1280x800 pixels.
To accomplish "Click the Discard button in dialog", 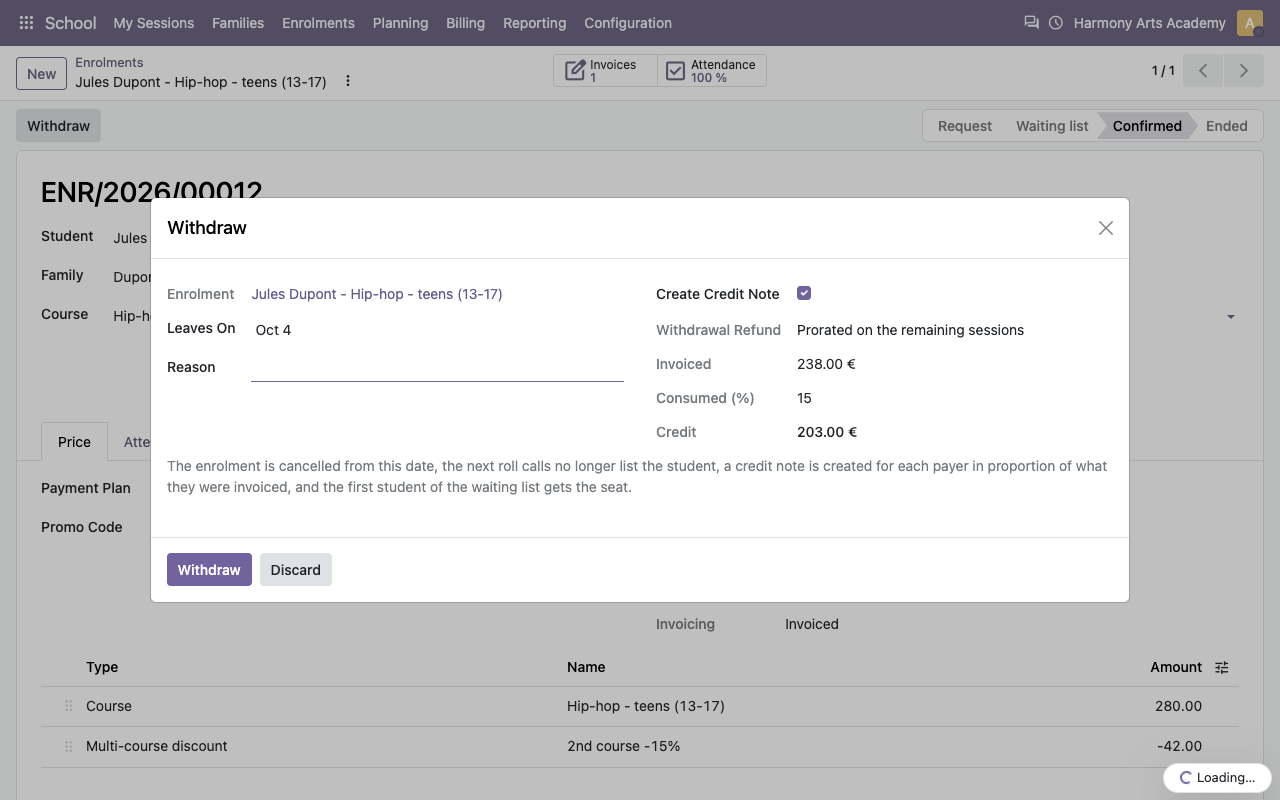I will point(296,570).
